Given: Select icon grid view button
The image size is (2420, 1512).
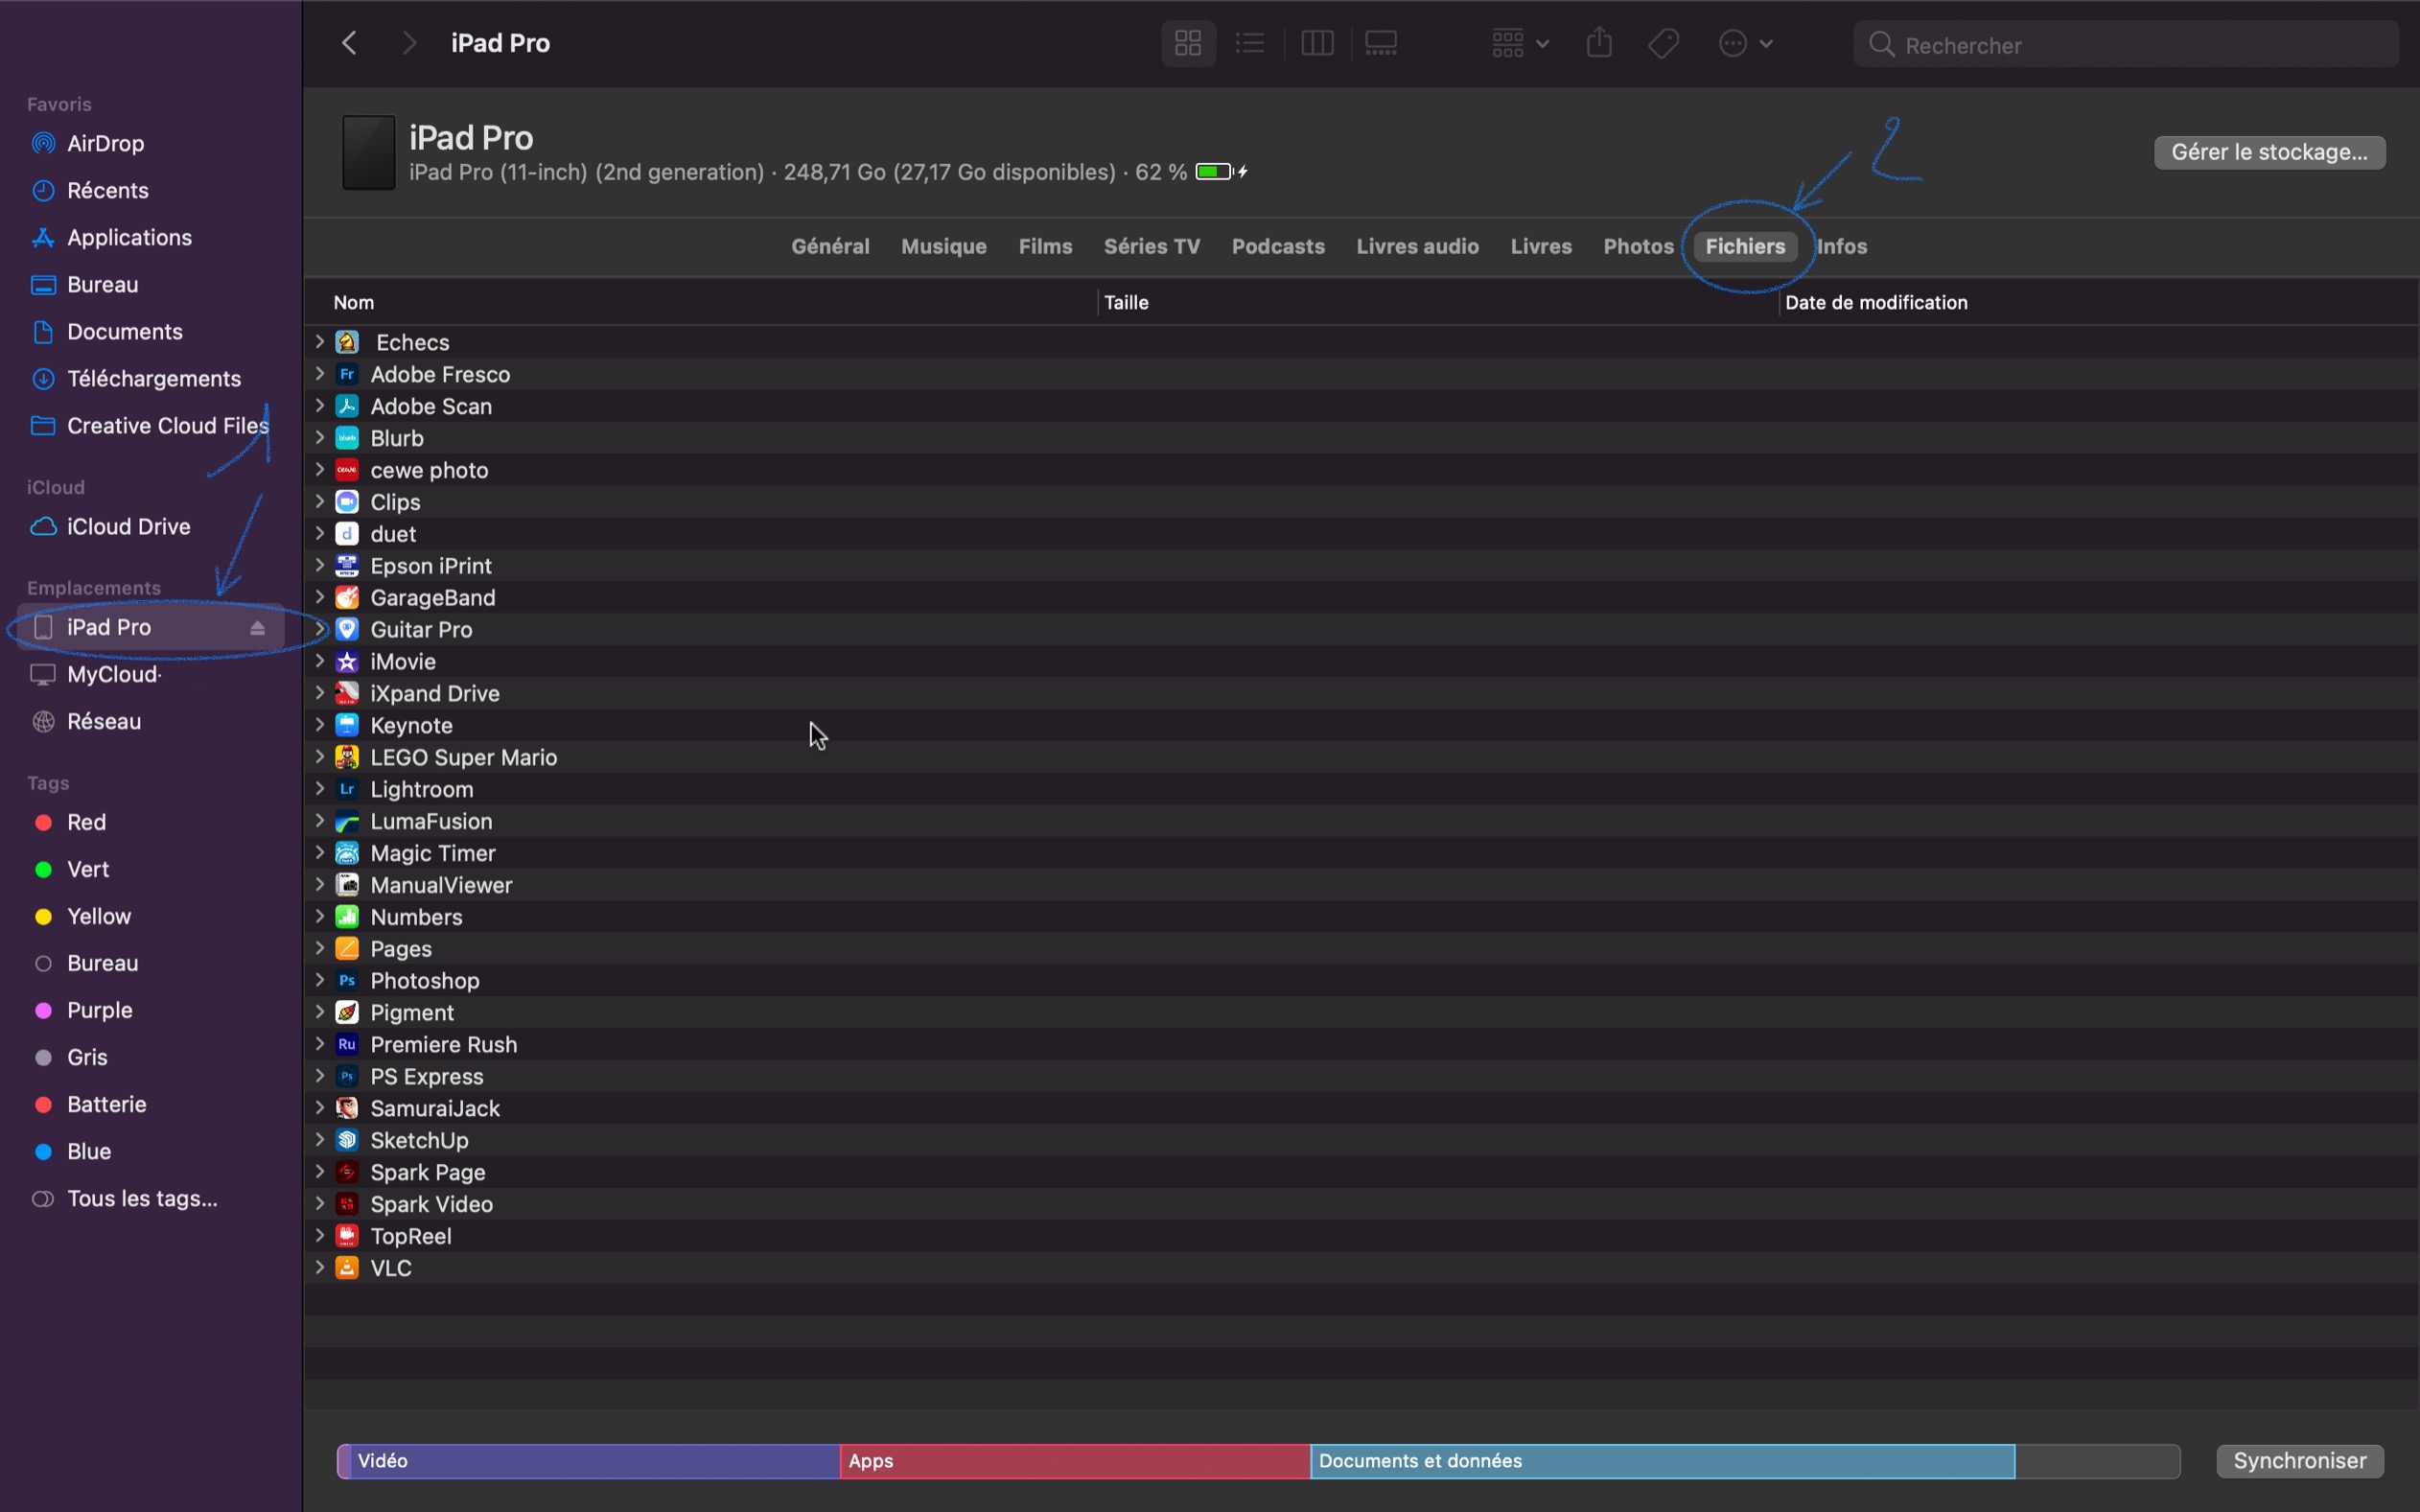Looking at the screenshot, I should tap(1188, 44).
